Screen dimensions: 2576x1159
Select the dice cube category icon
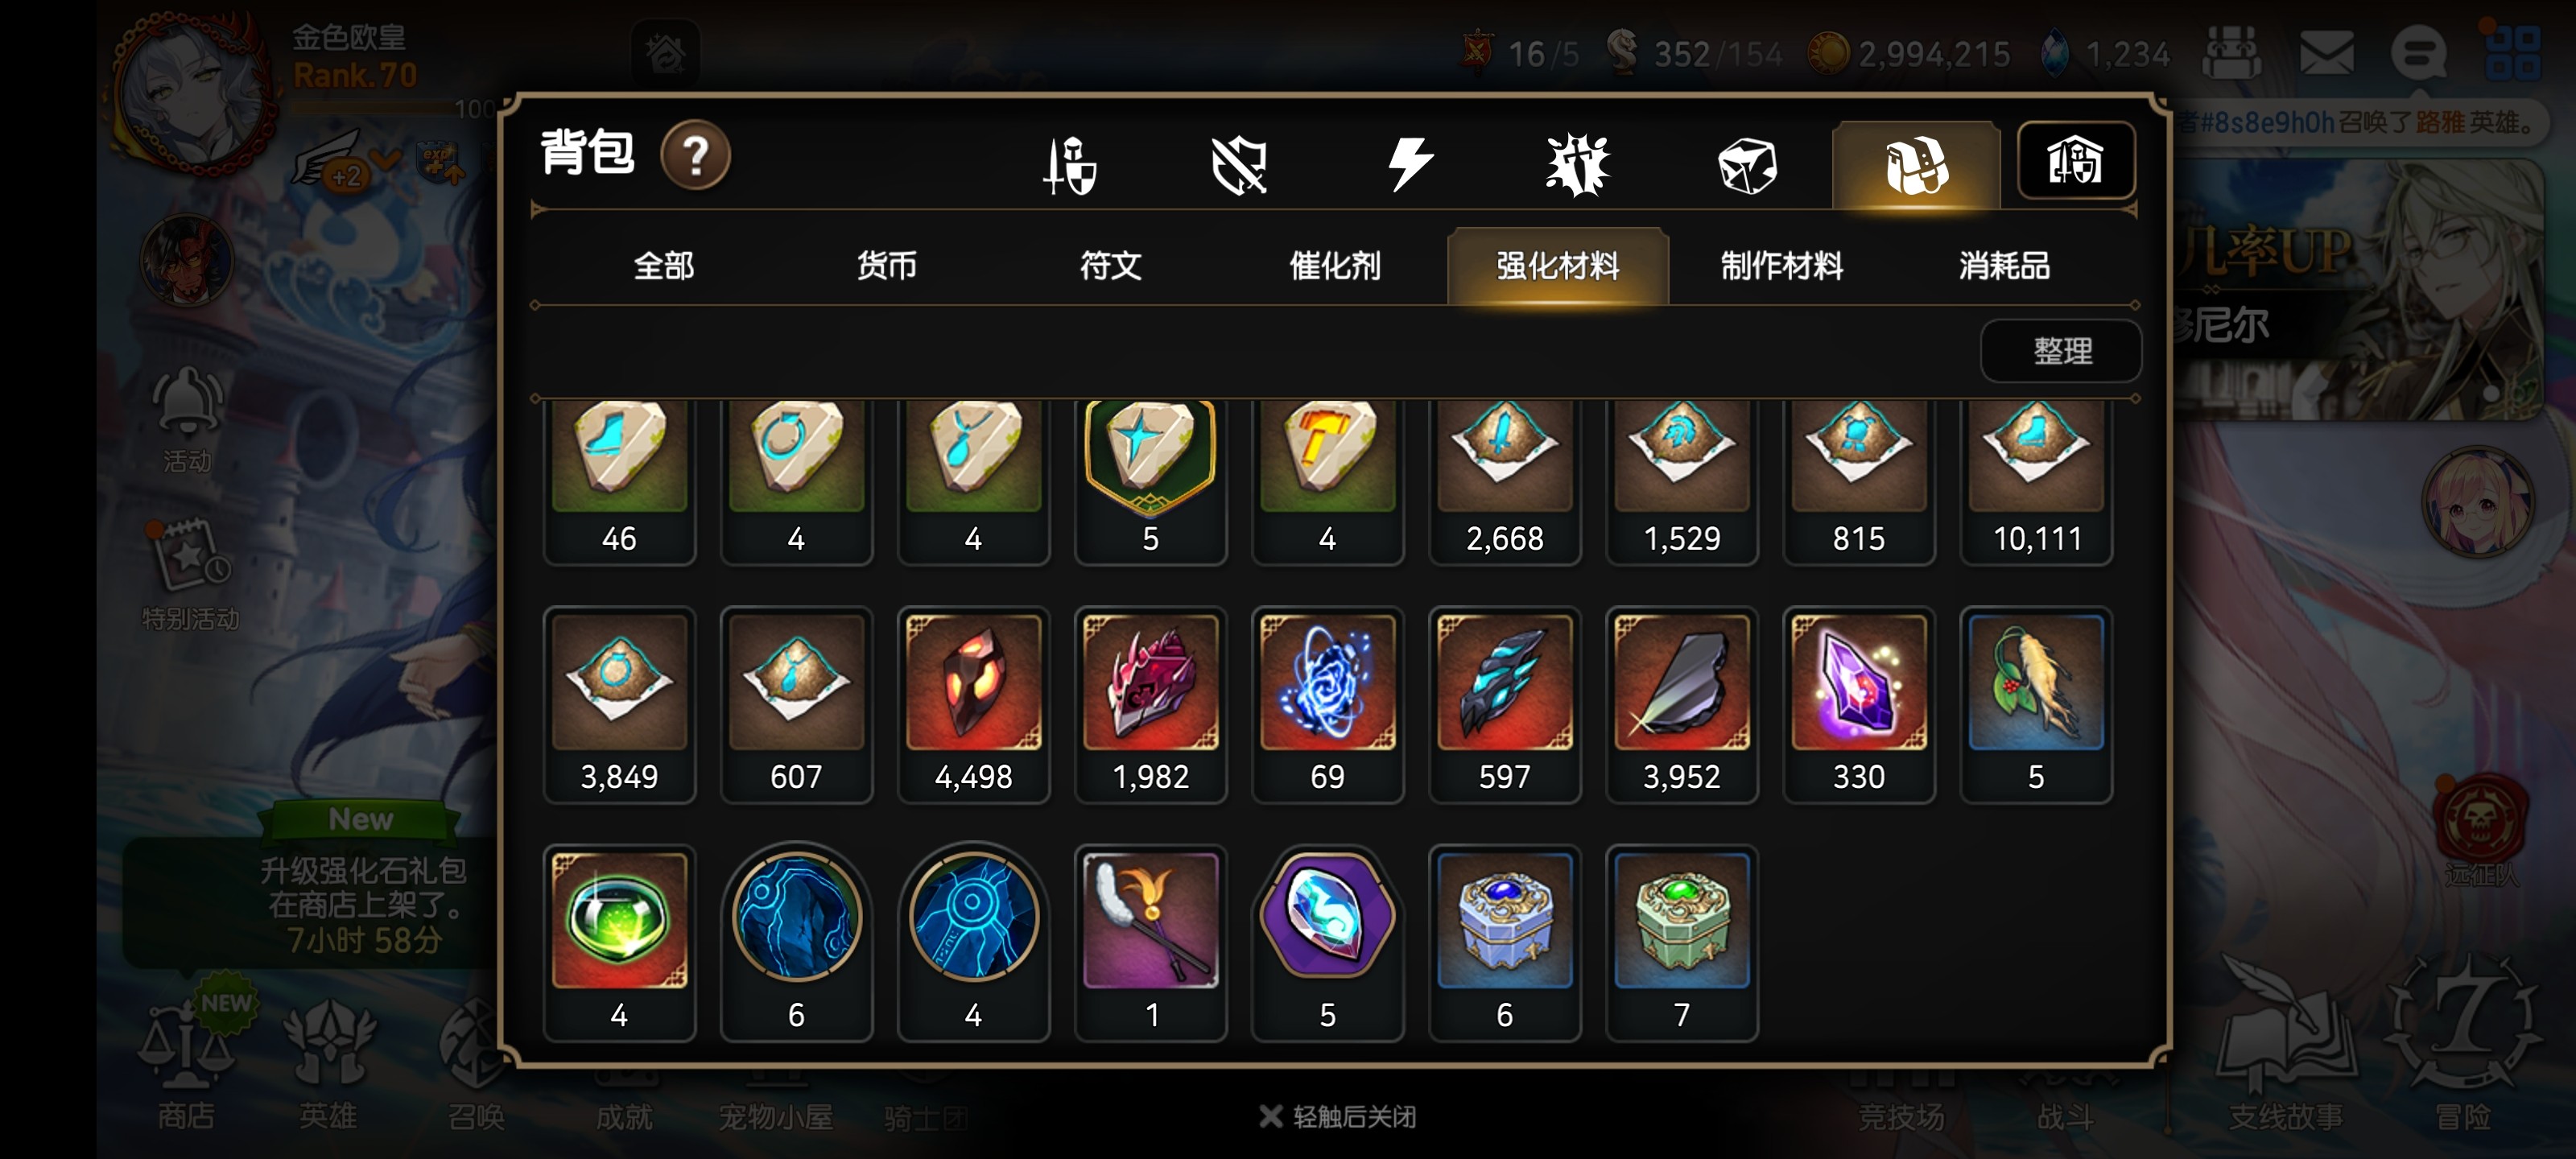[1746, 165]
